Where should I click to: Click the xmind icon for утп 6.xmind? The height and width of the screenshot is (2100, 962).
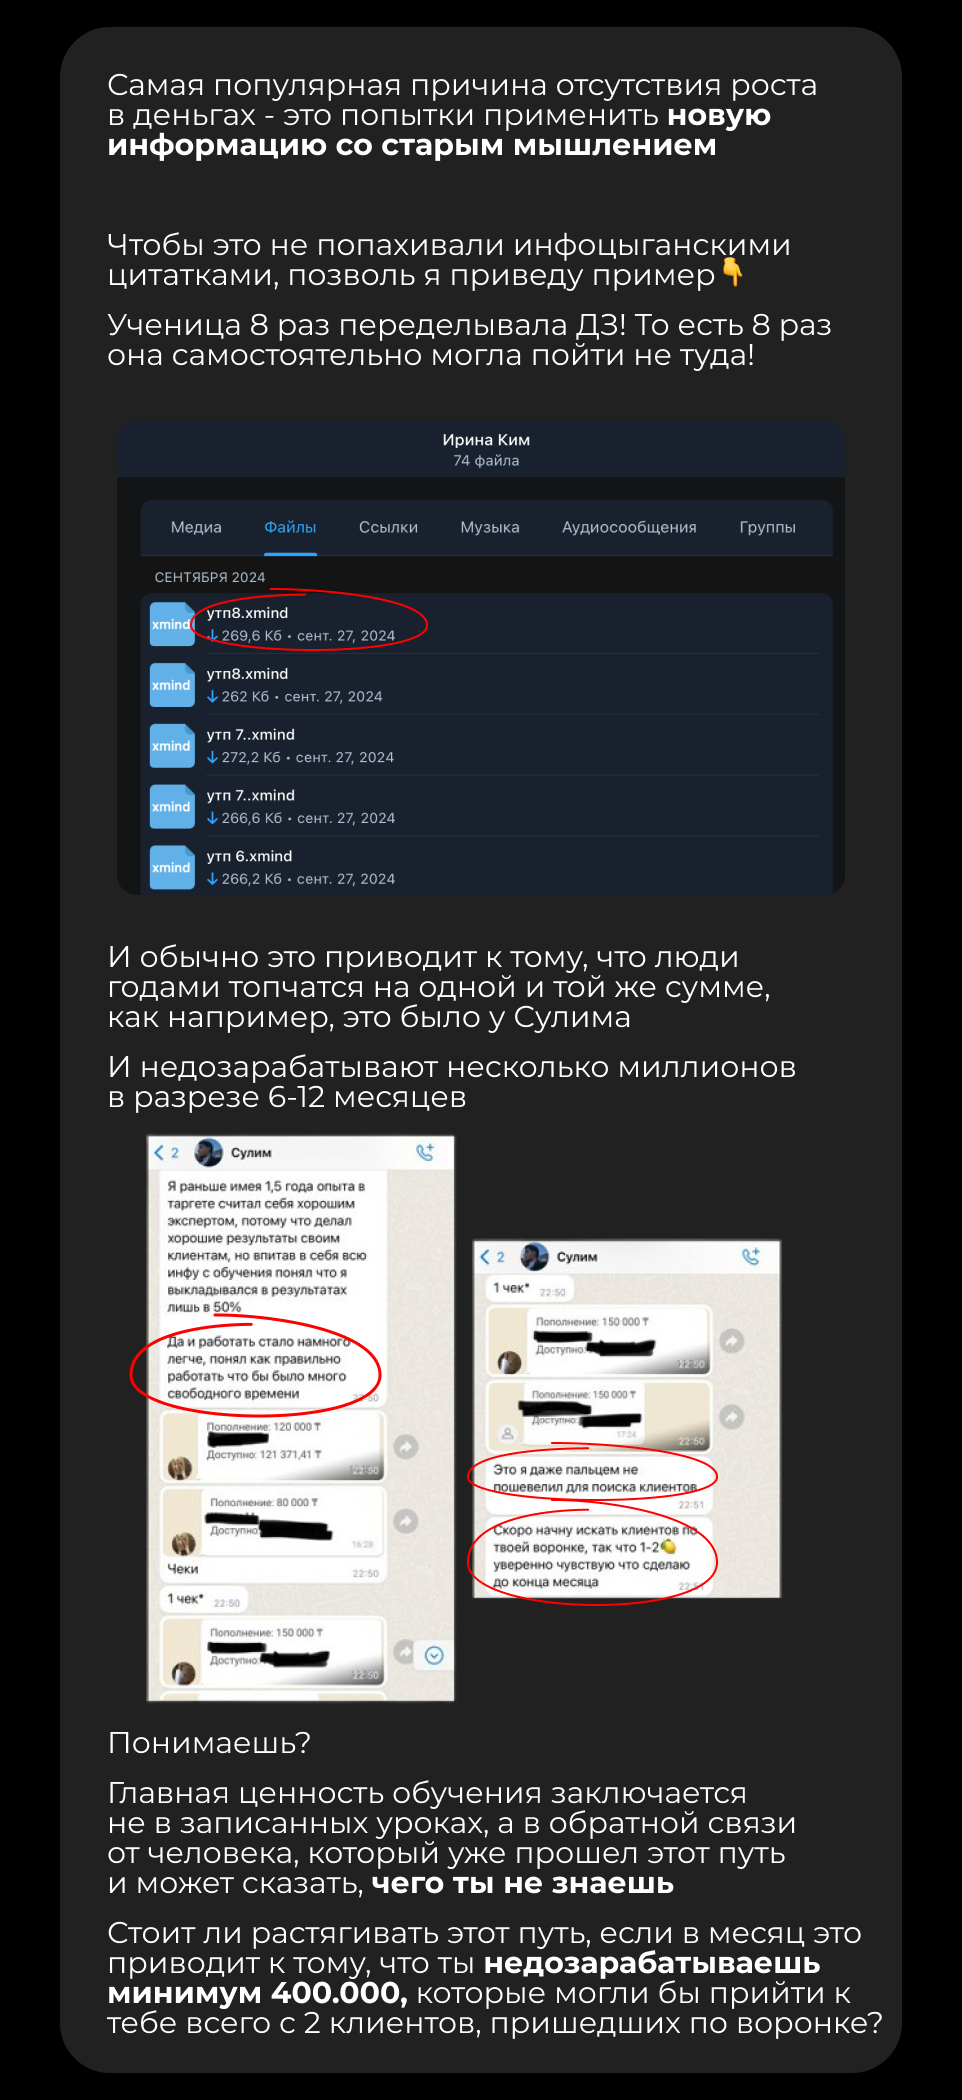click(171, 868)
